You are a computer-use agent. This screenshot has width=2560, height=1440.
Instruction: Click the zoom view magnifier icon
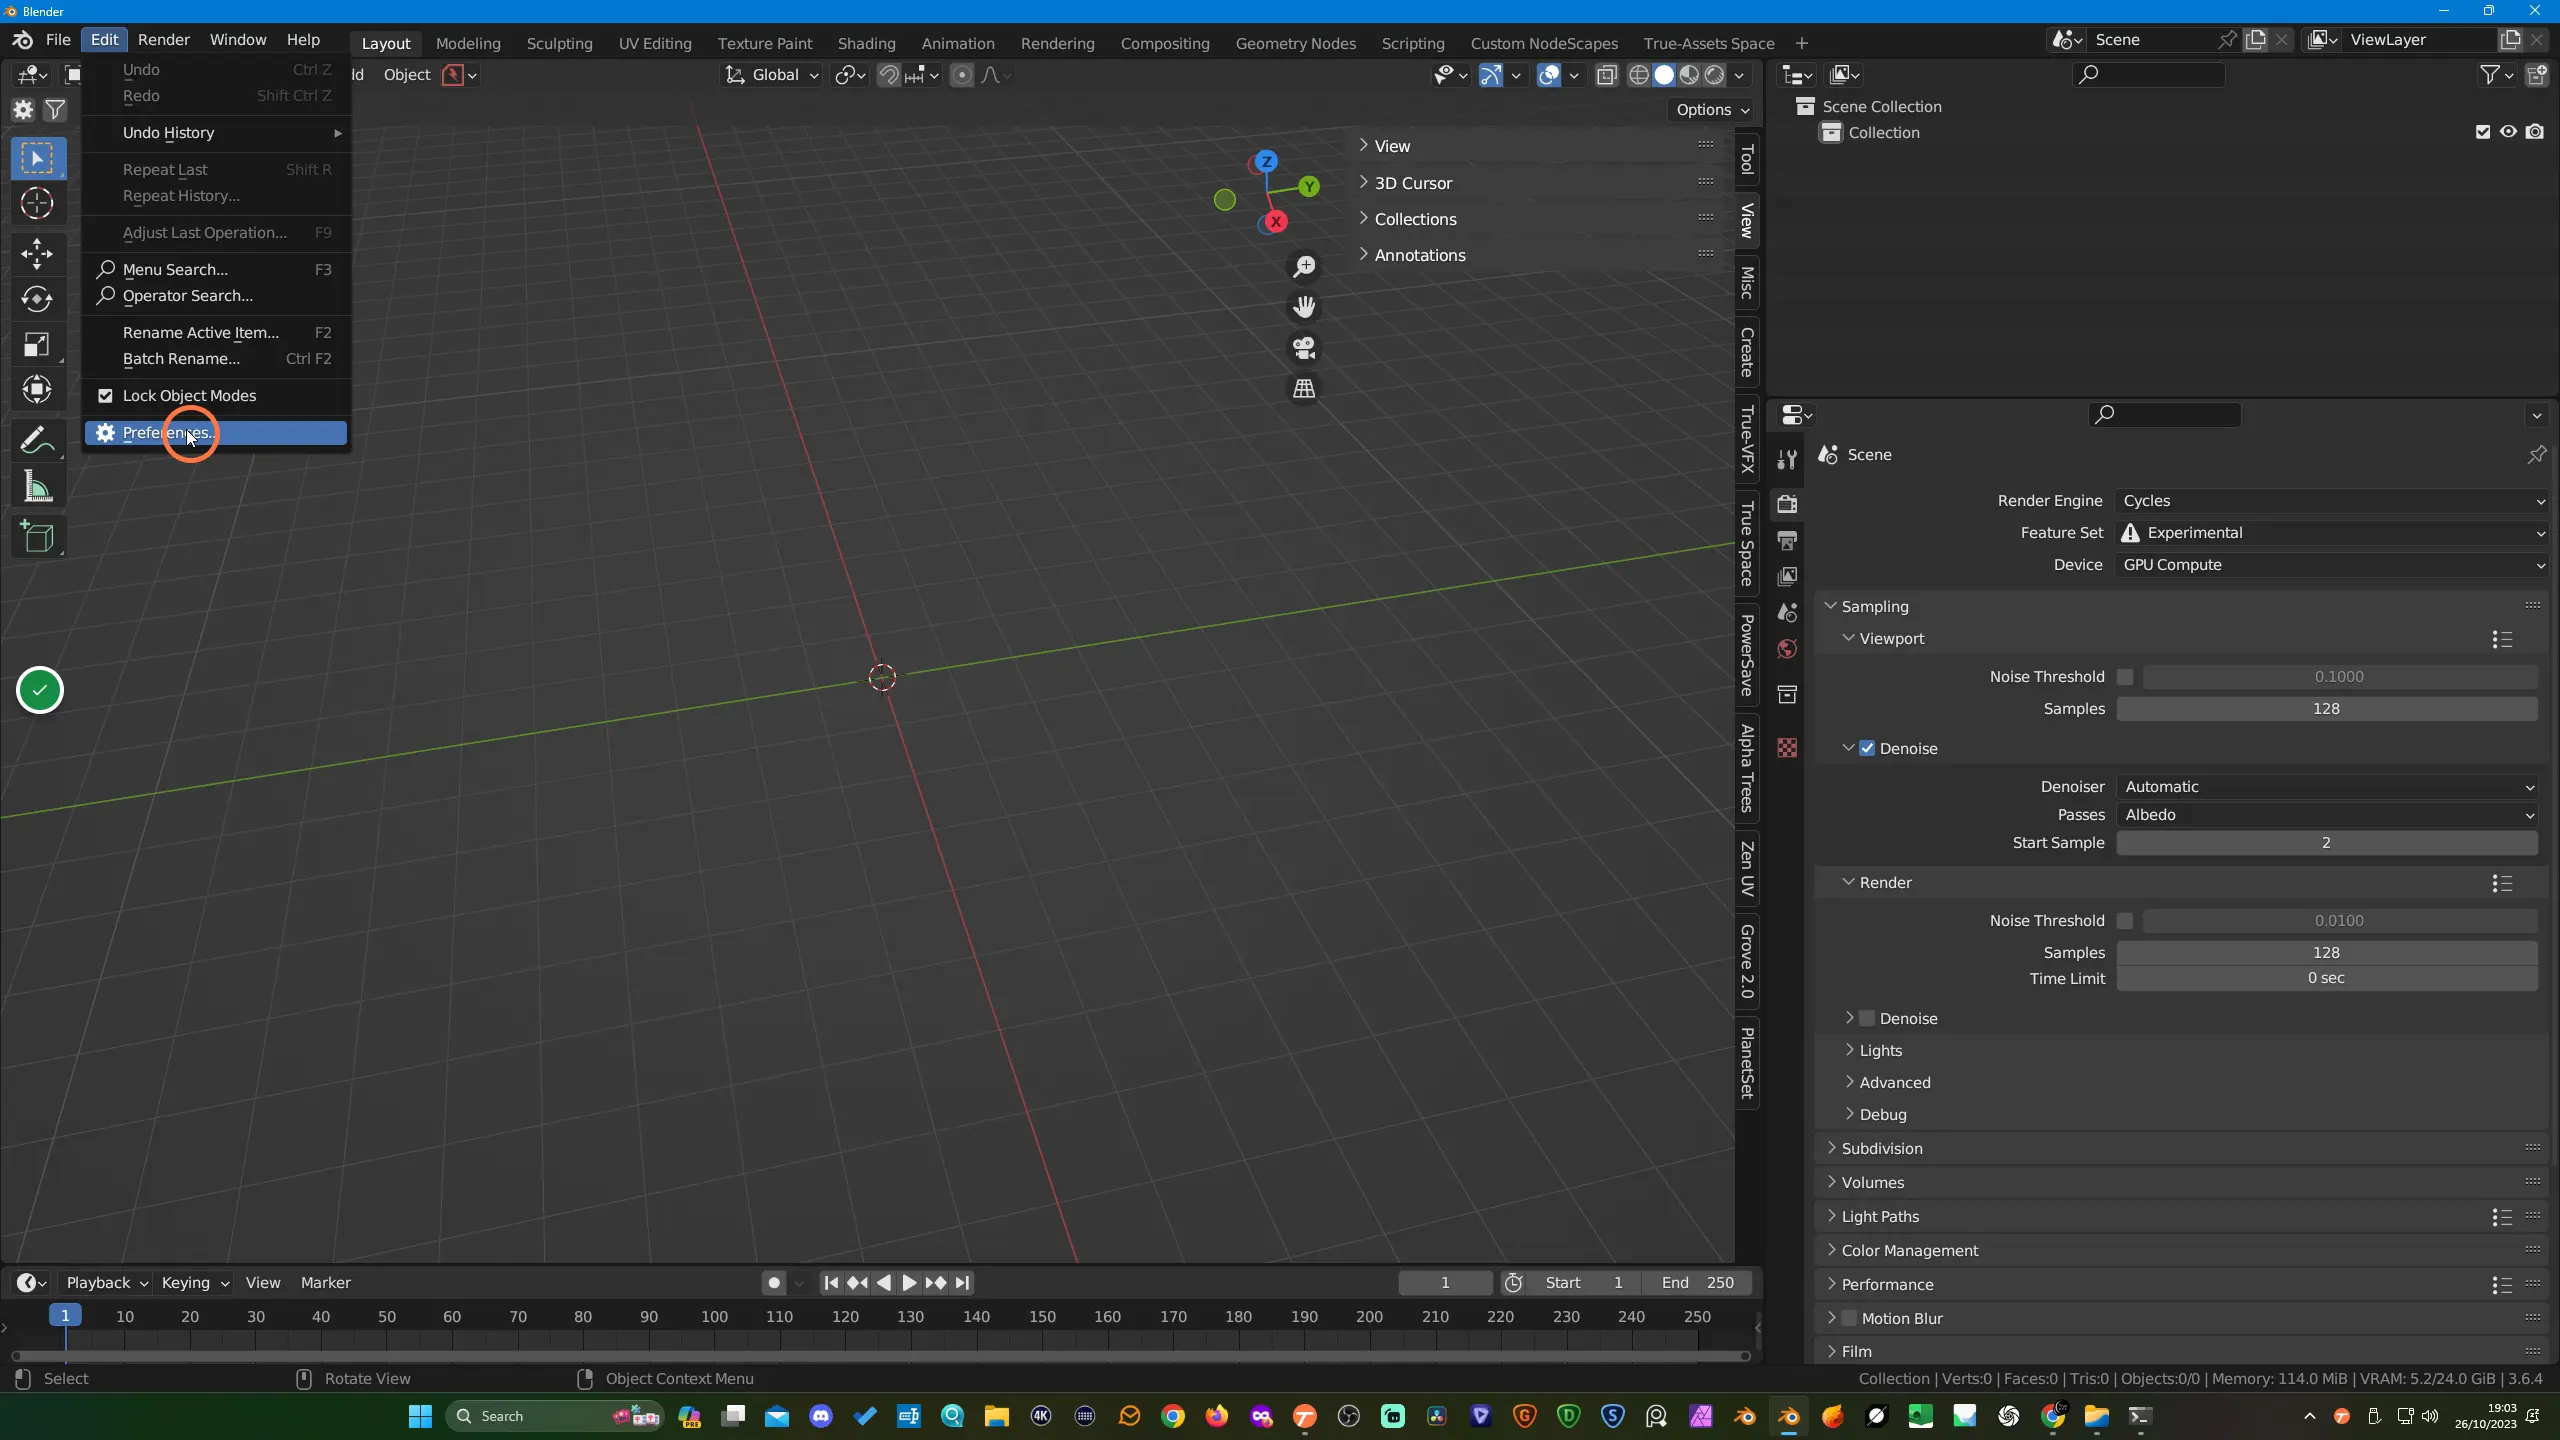[x=1304, y=267]
